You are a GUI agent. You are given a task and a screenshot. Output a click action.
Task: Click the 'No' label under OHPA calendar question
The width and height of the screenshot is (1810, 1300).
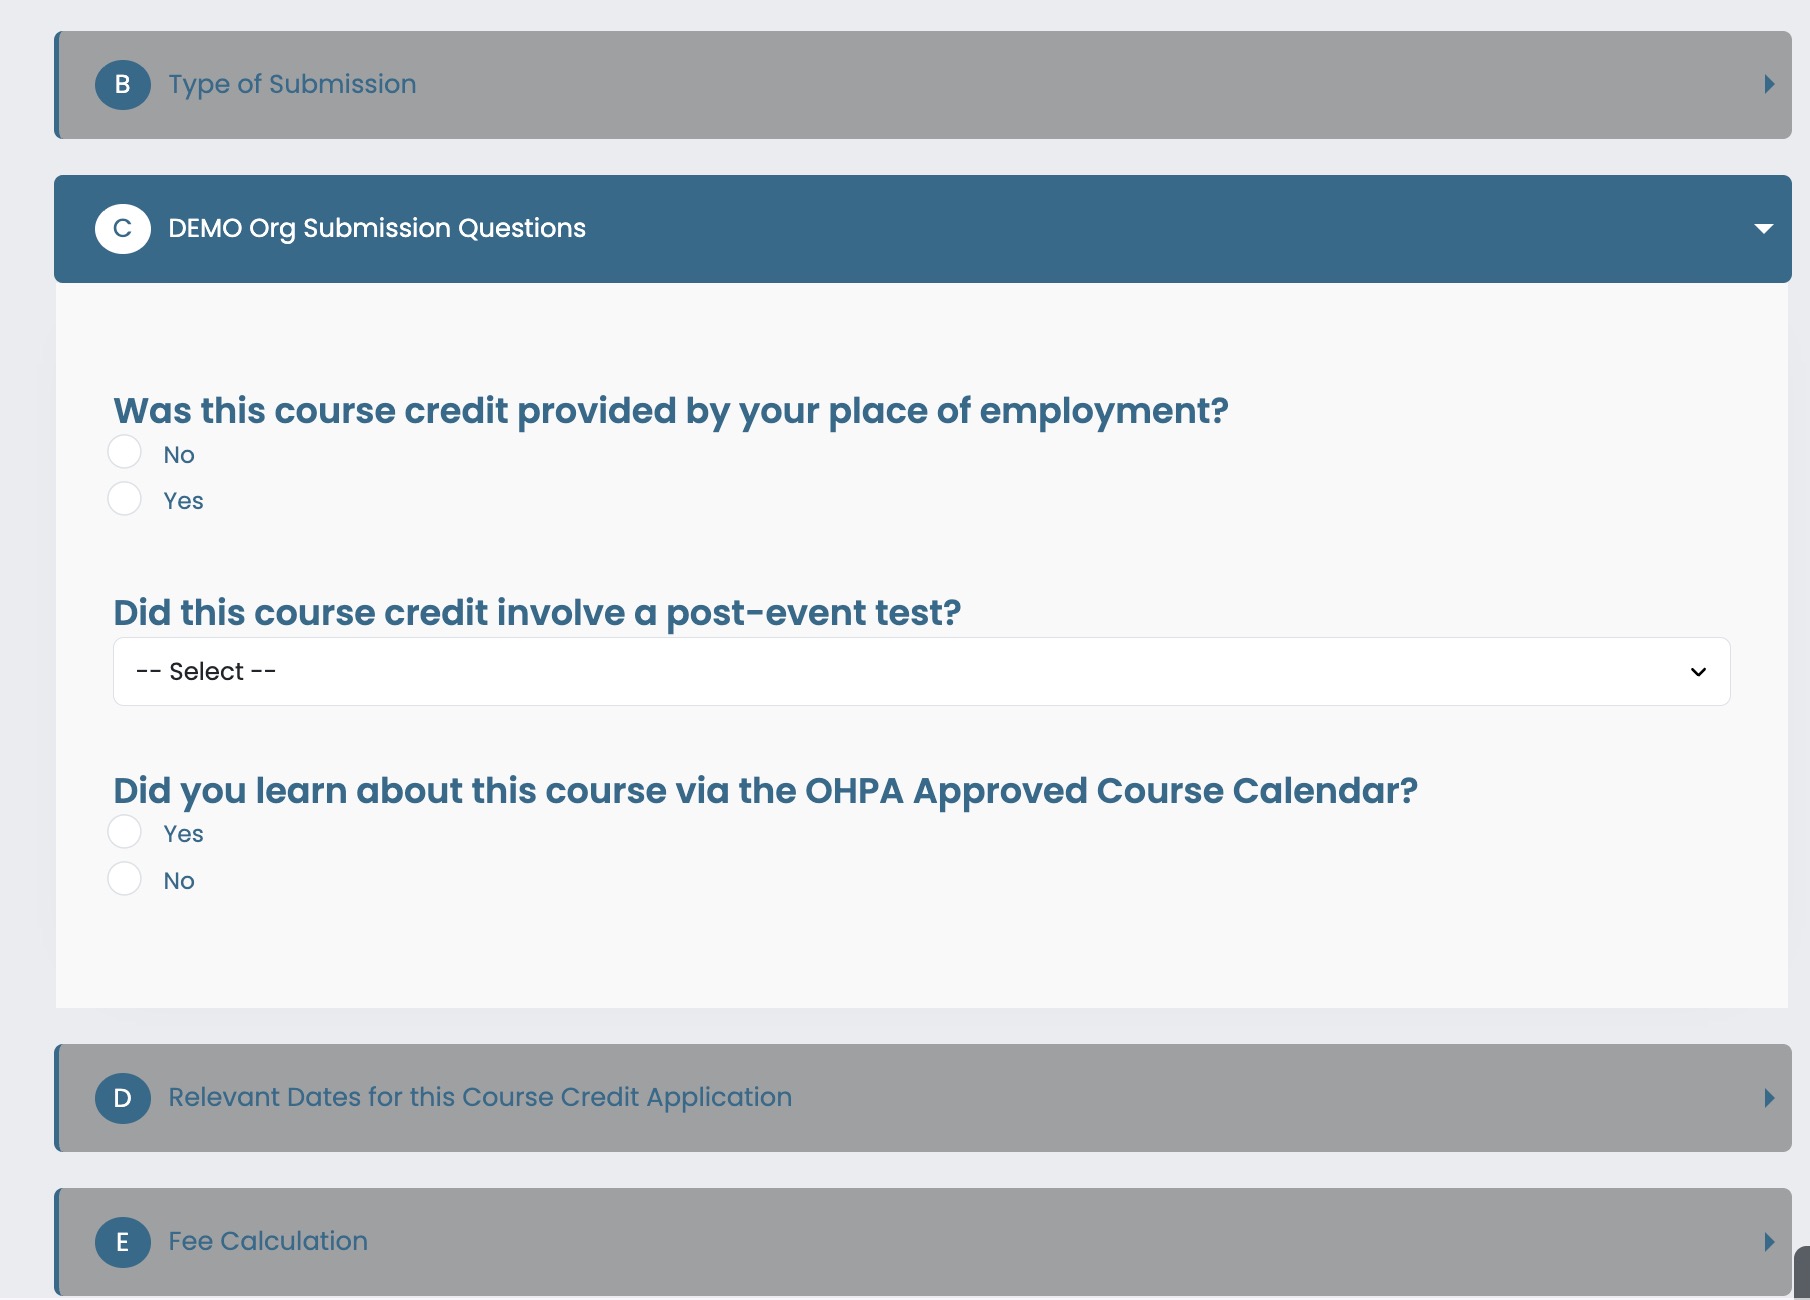pos(179,881)
